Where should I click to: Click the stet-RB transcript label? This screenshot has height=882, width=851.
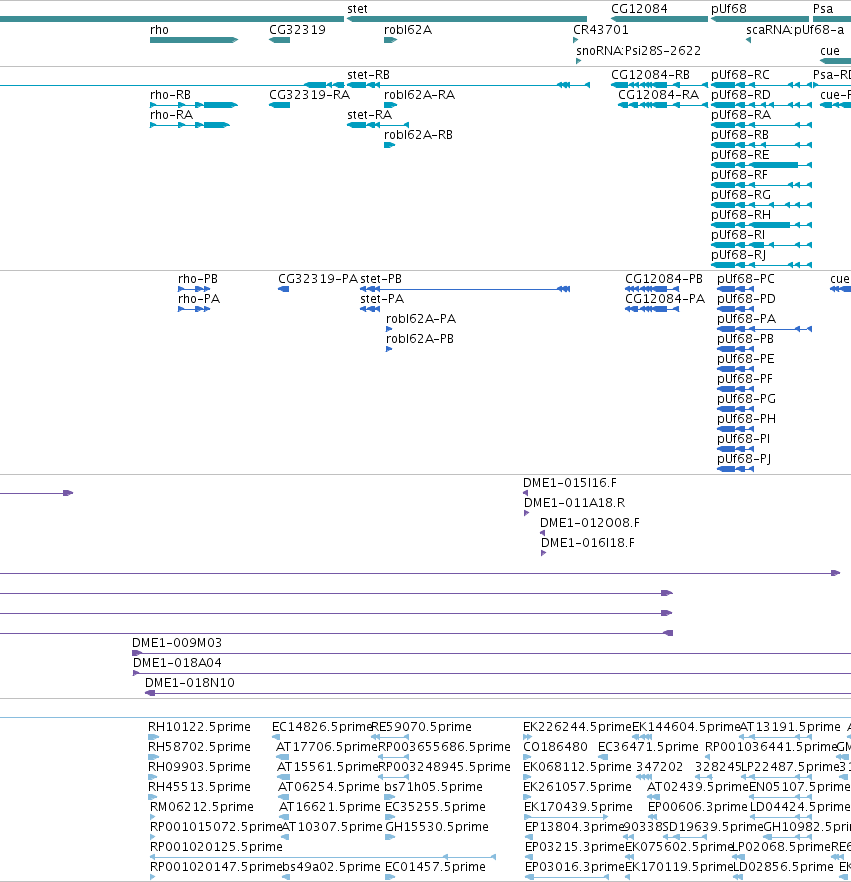(368, 75)
